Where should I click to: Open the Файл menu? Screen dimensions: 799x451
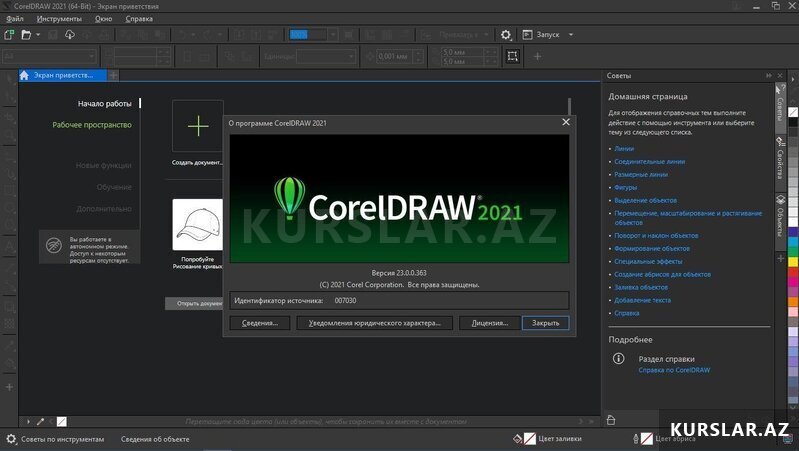(x=15, y=18)
